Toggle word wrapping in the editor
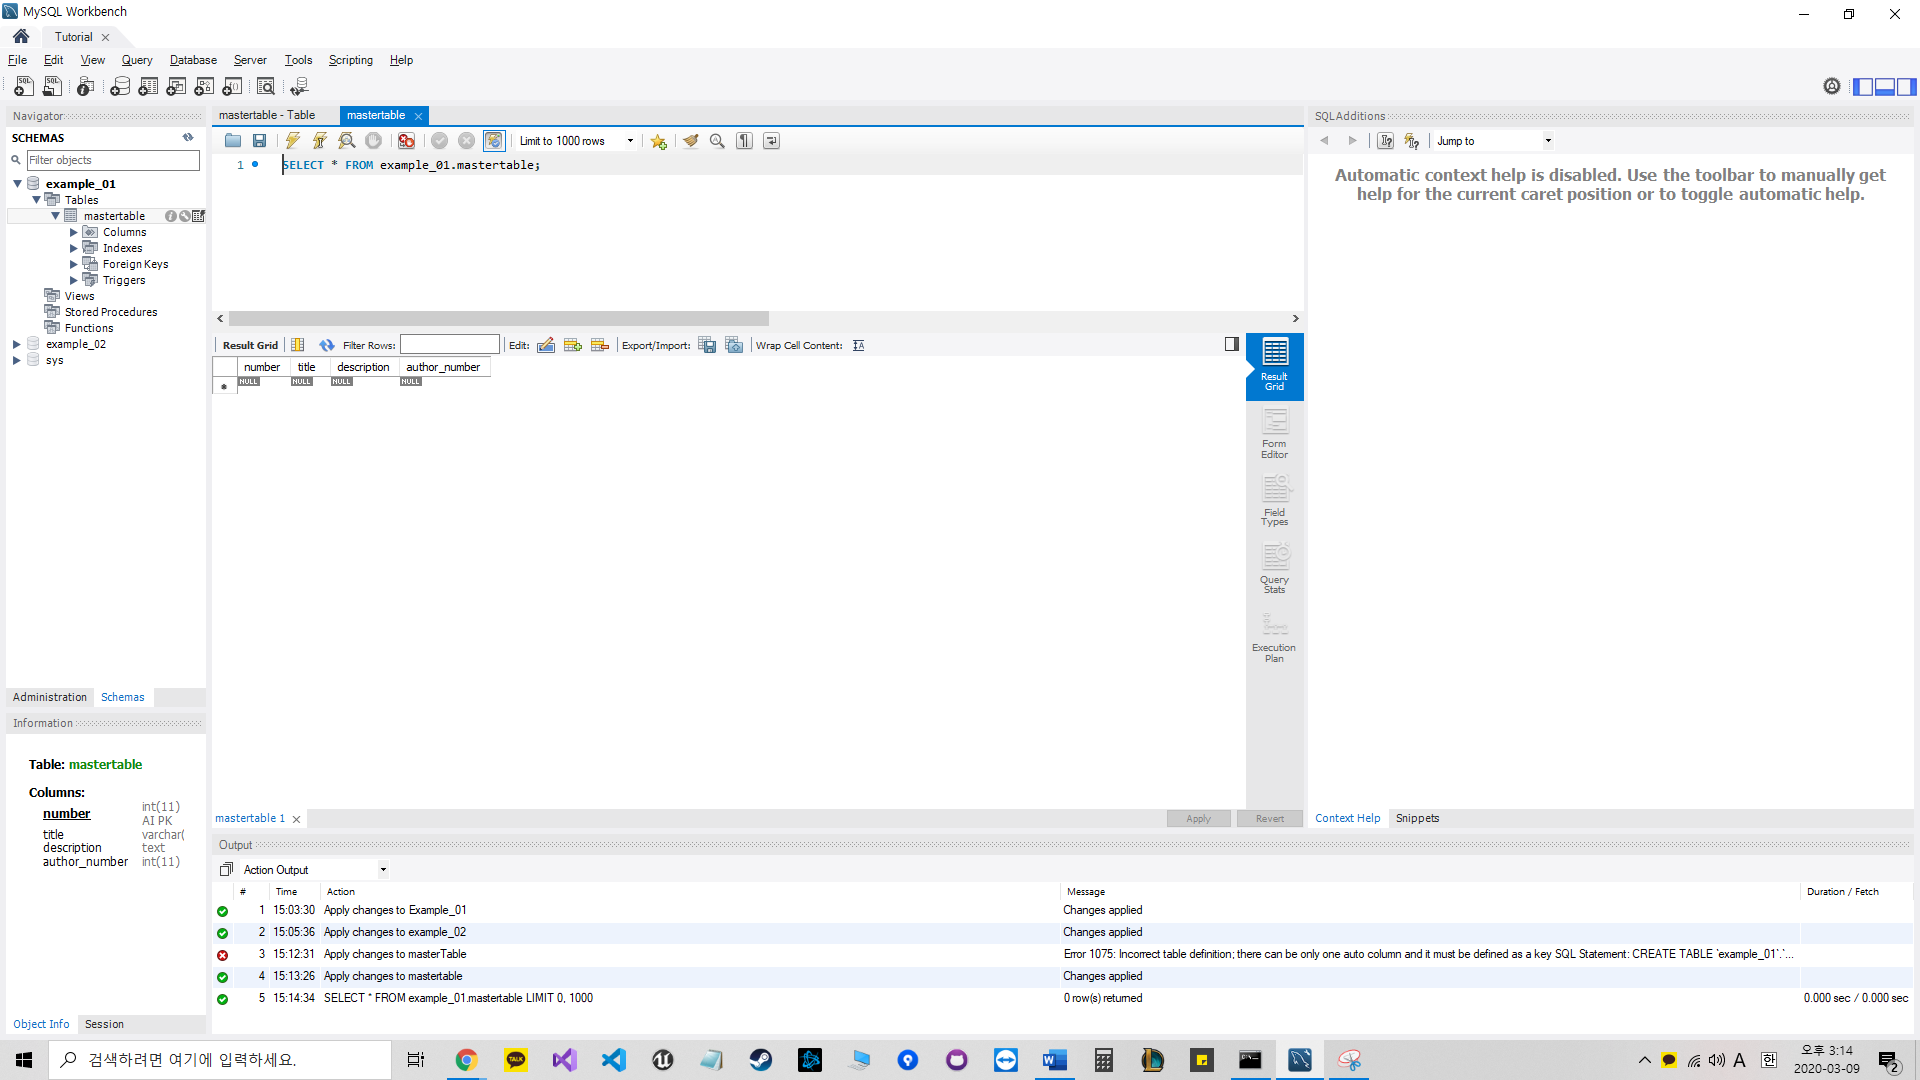Screen dimensions: 1920x1080 click(x=771, y=141)
